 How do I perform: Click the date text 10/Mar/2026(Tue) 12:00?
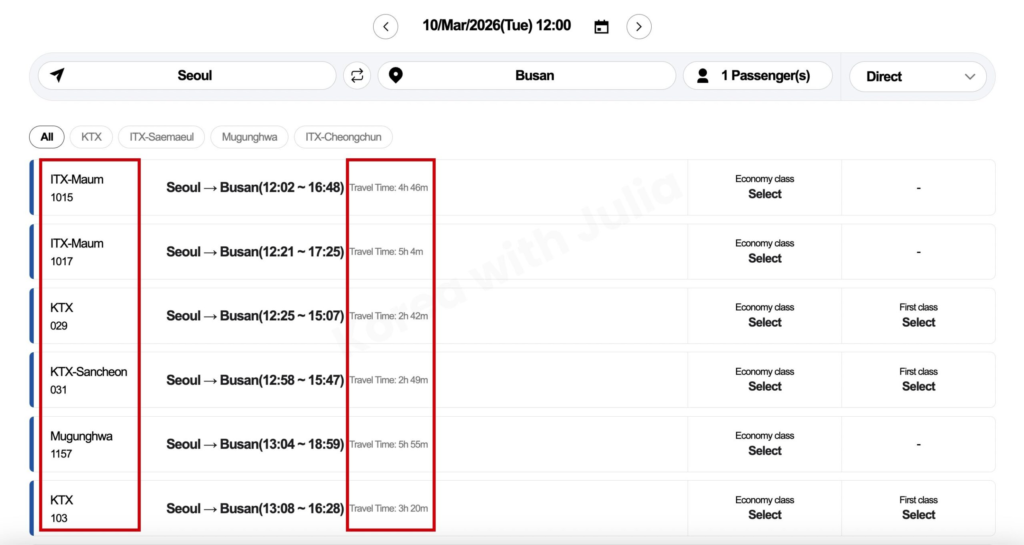pos(496,25)
